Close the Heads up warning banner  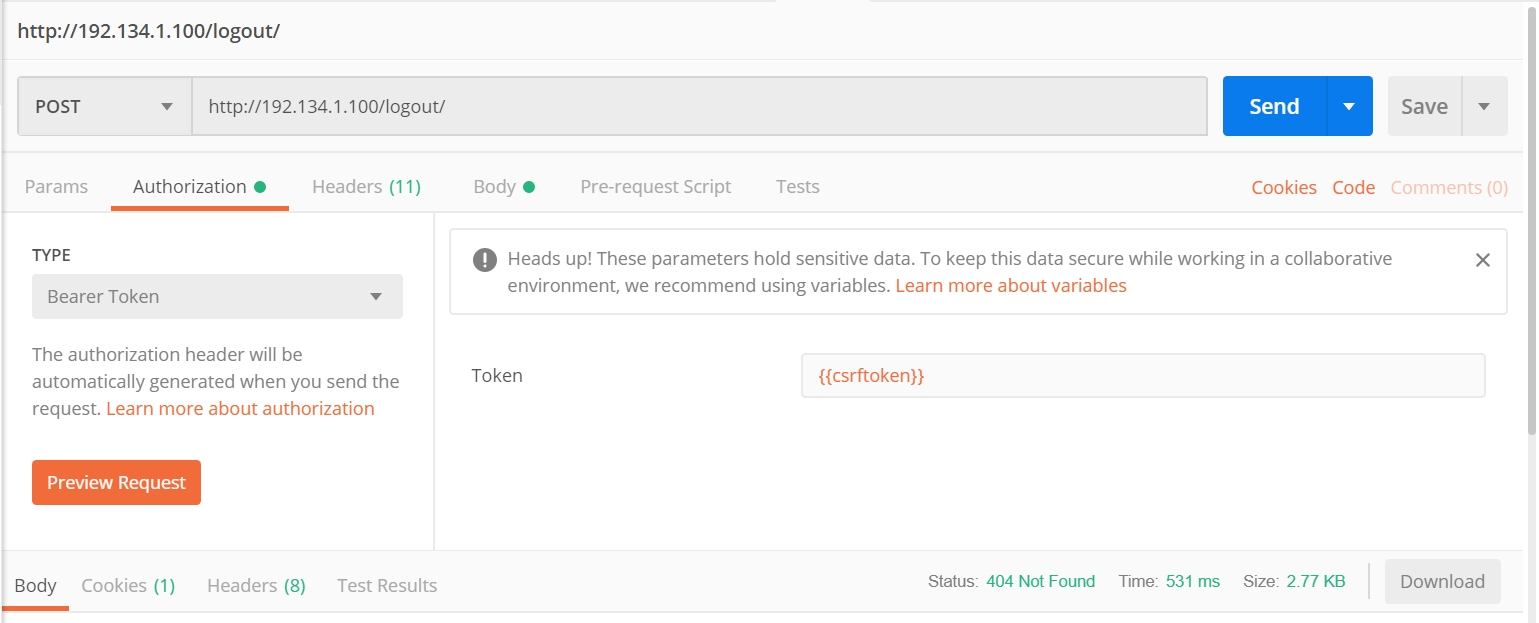click(x=1482, y=260)
